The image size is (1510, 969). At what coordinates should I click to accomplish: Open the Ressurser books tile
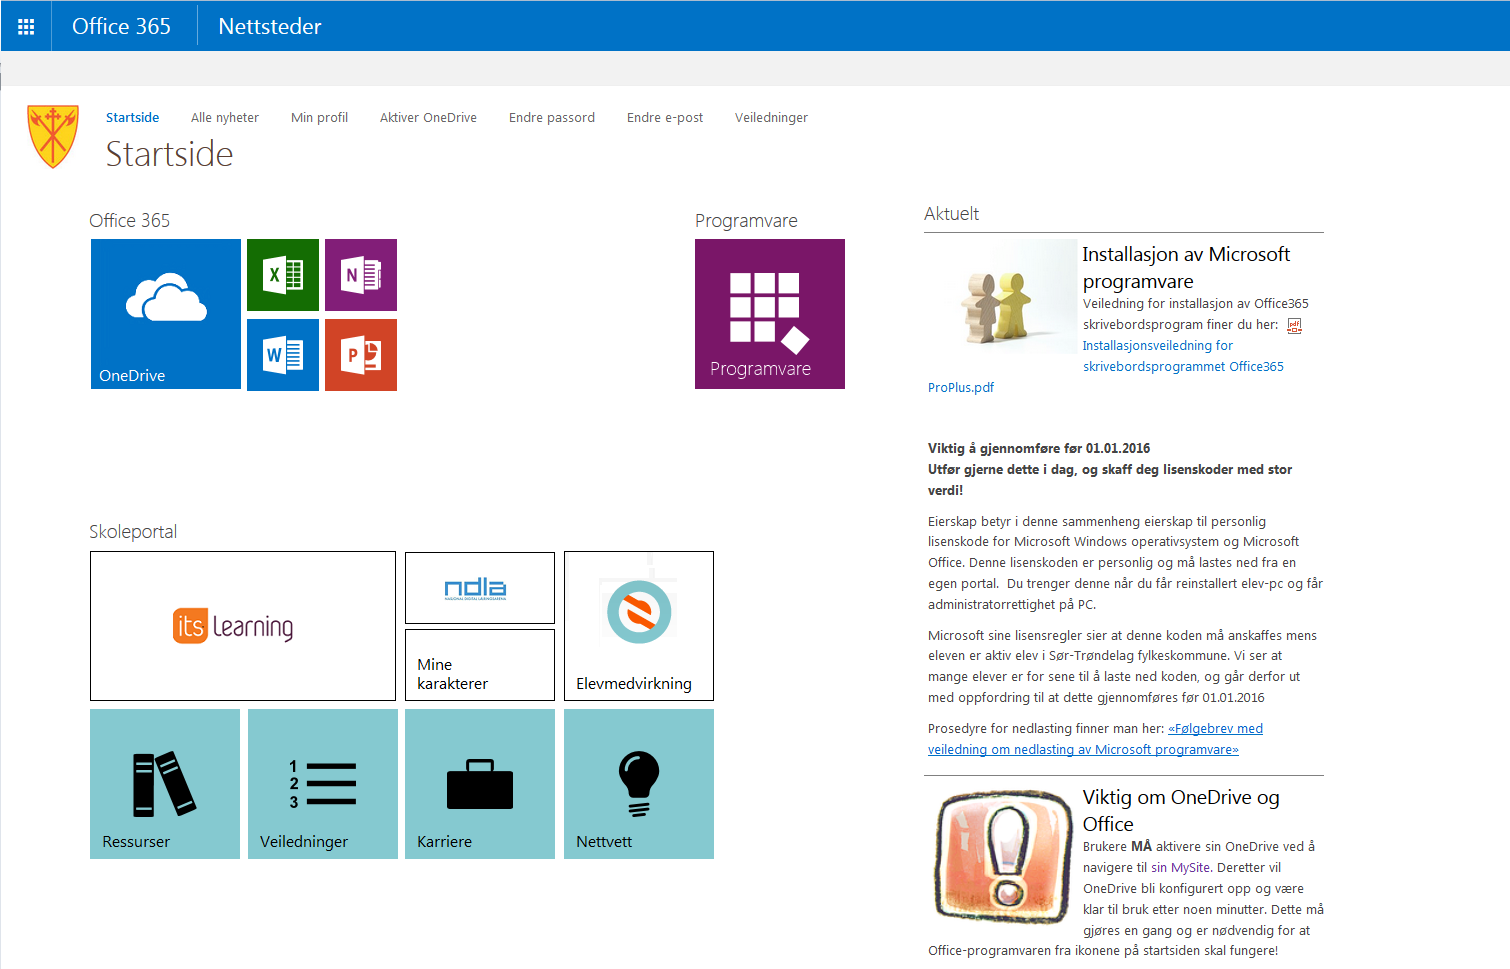point(165,784)
